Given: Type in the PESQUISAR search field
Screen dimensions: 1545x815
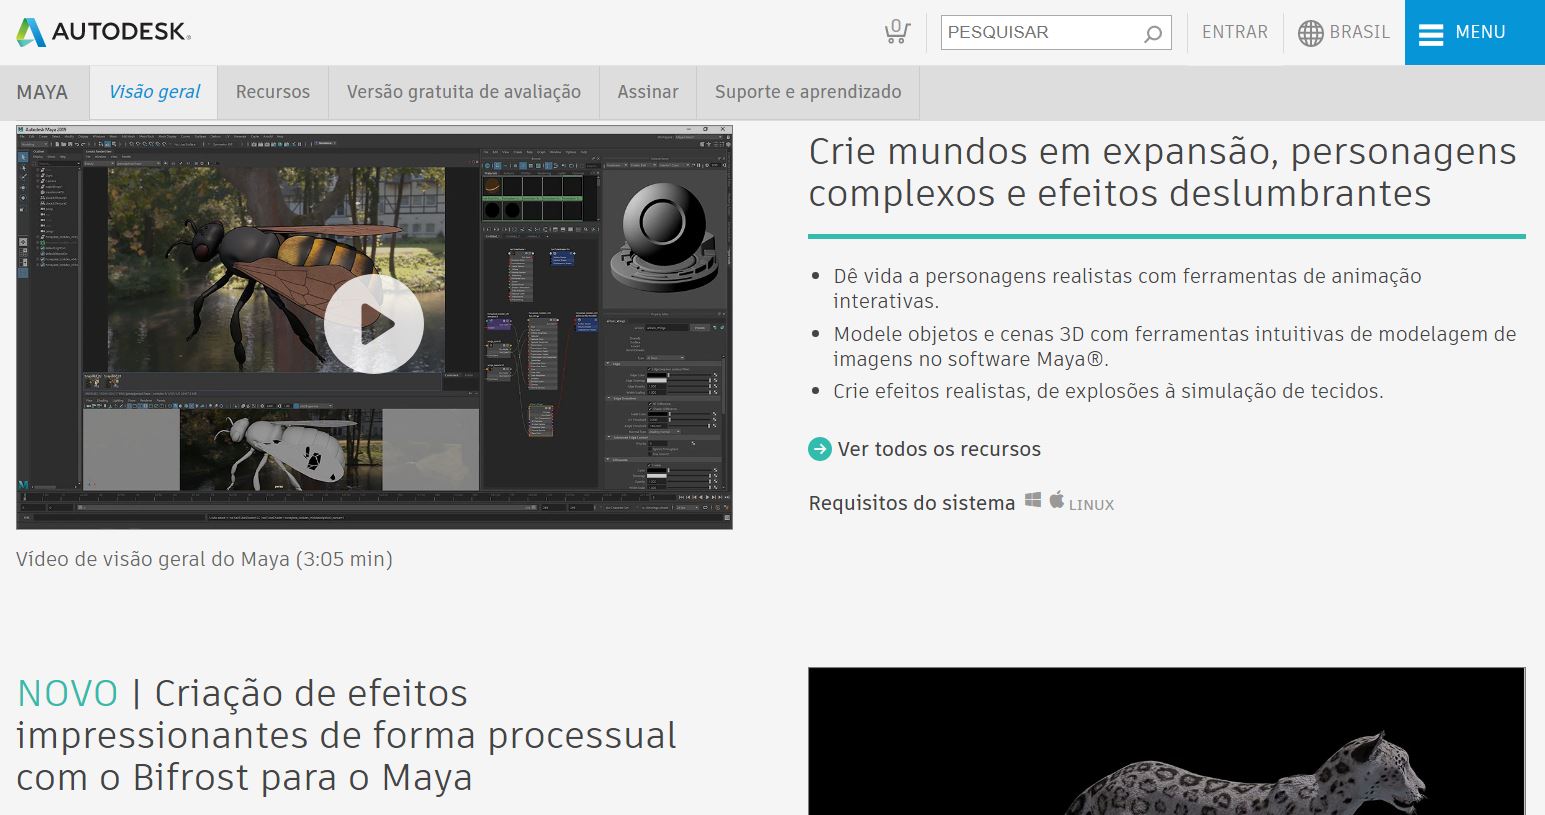Looking at the screenshot, I should coord(1040,32).
